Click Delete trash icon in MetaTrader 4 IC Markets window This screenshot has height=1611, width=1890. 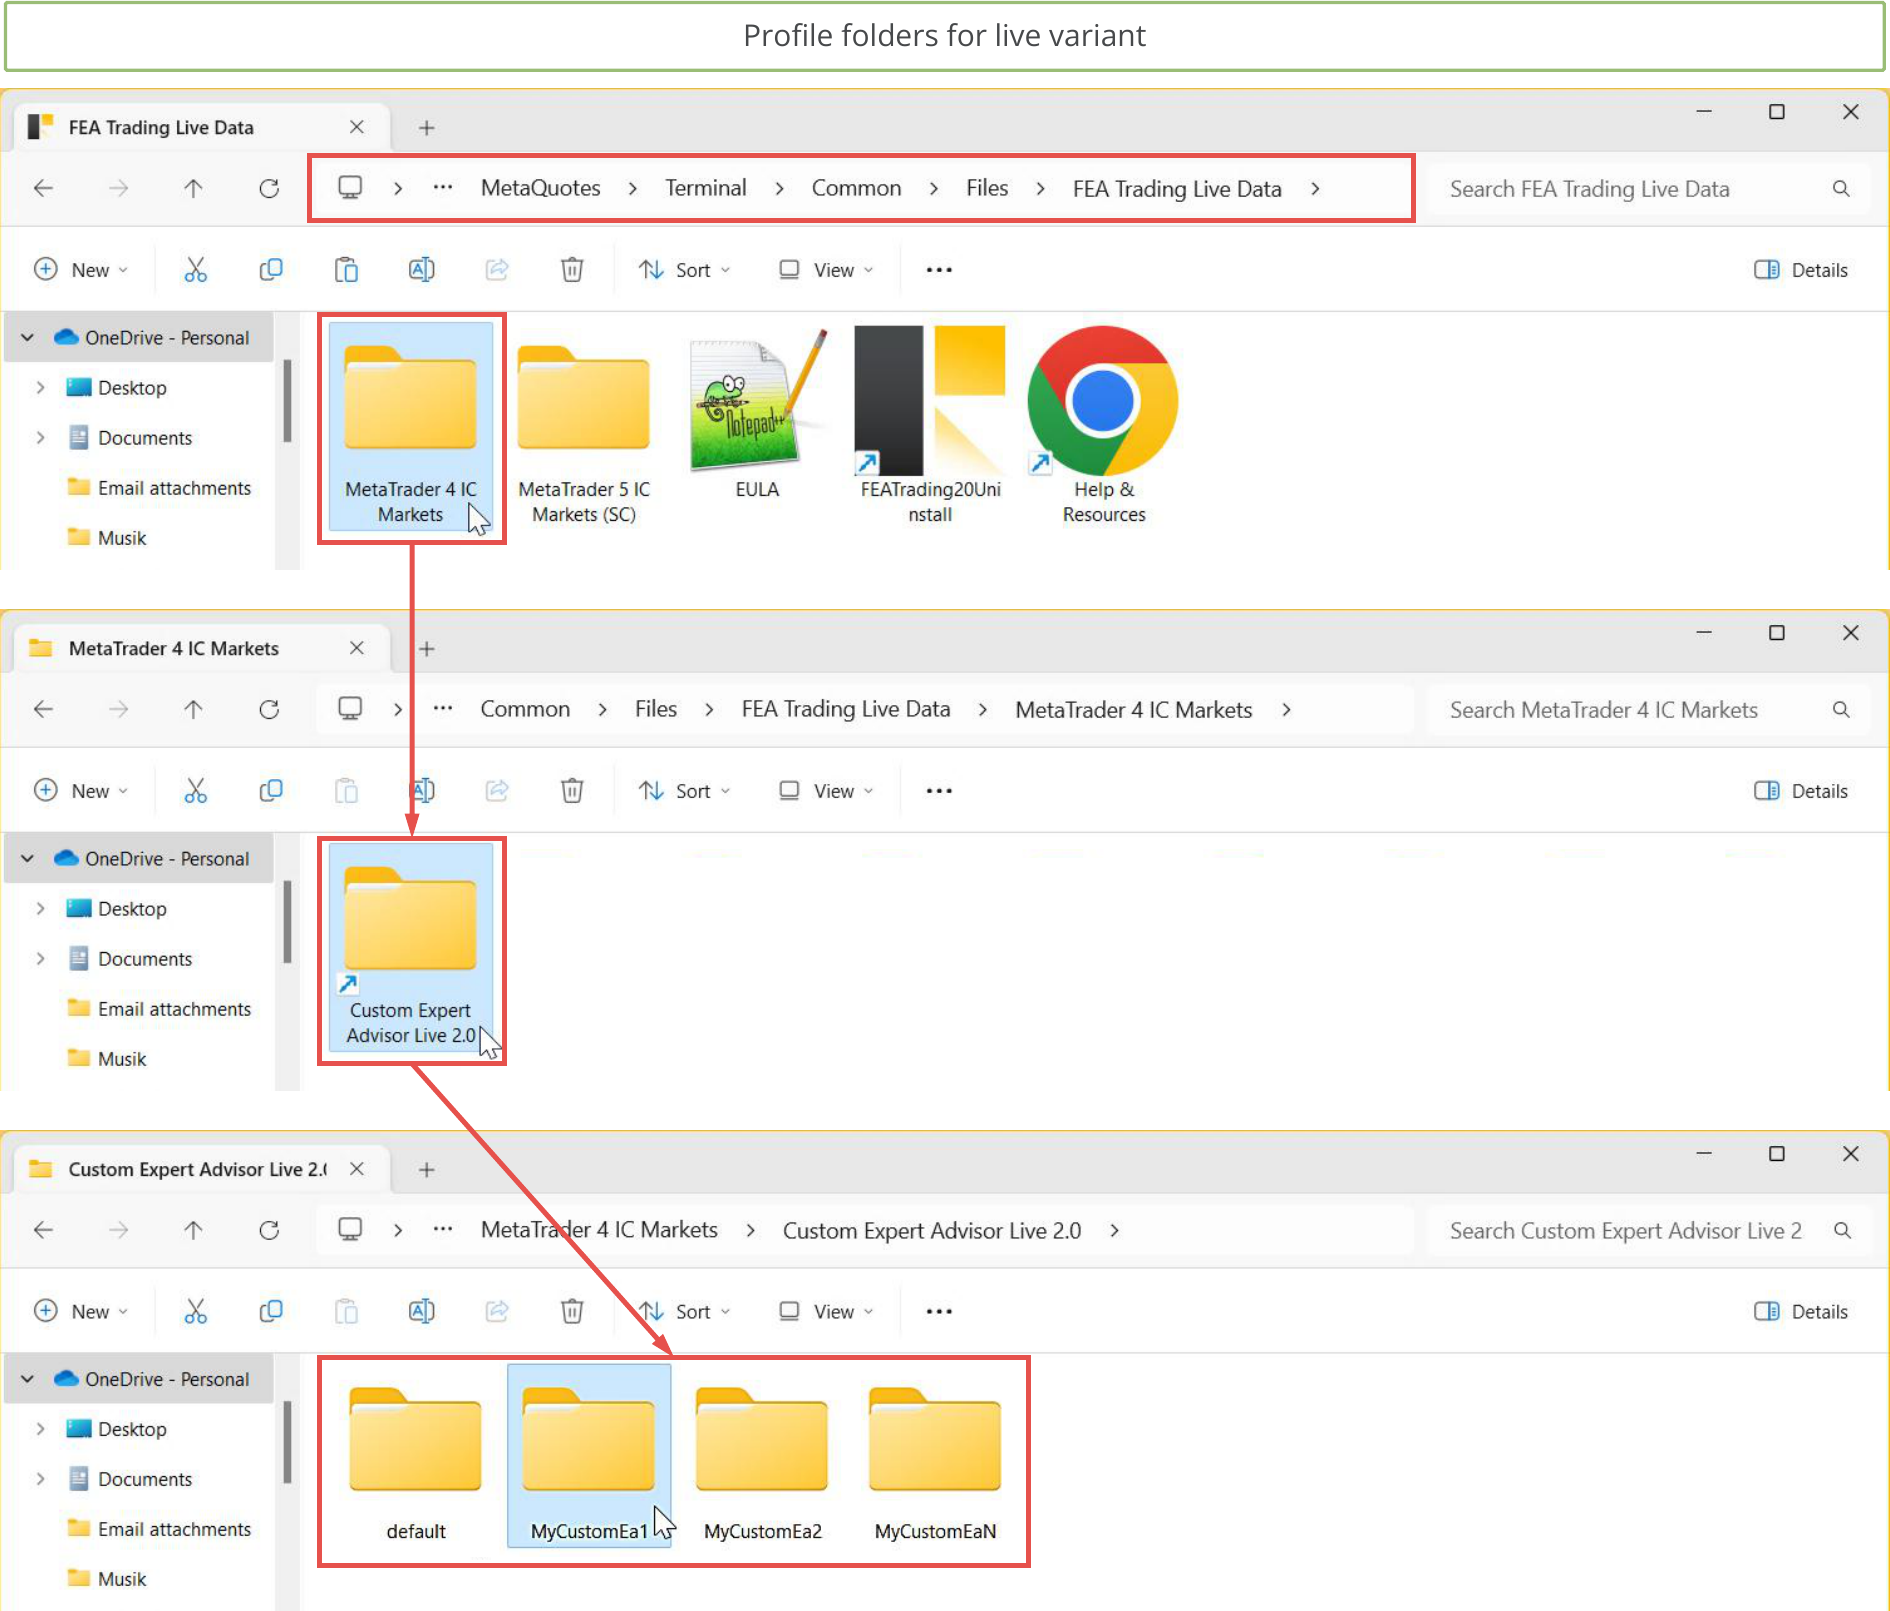click(x=572, y=791)
